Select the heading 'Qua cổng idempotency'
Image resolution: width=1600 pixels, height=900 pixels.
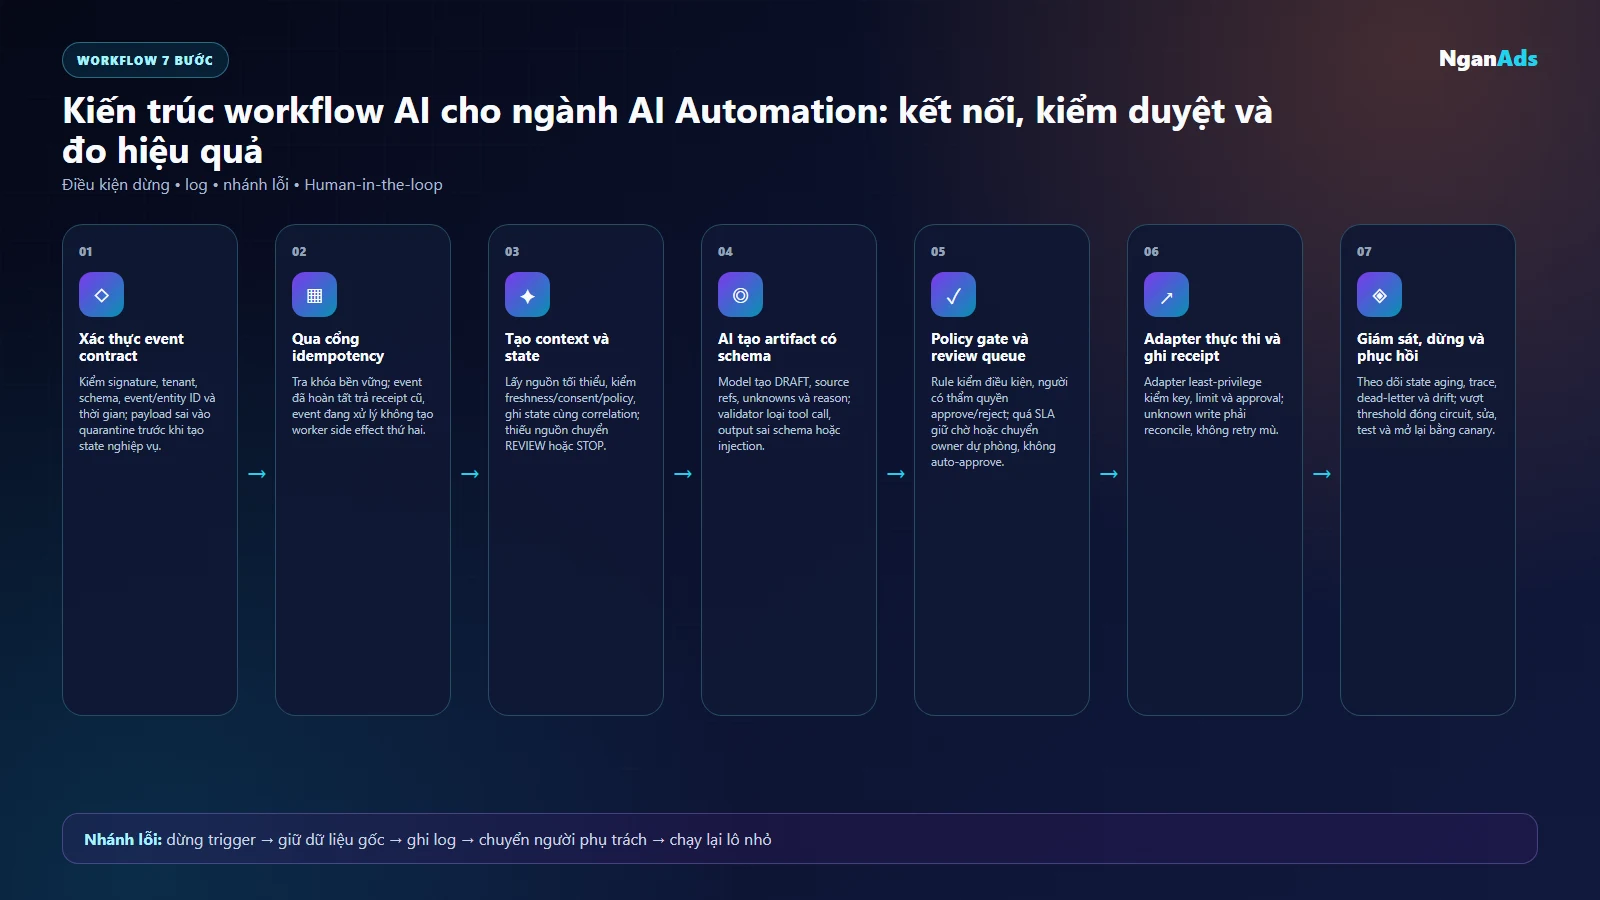338,347
